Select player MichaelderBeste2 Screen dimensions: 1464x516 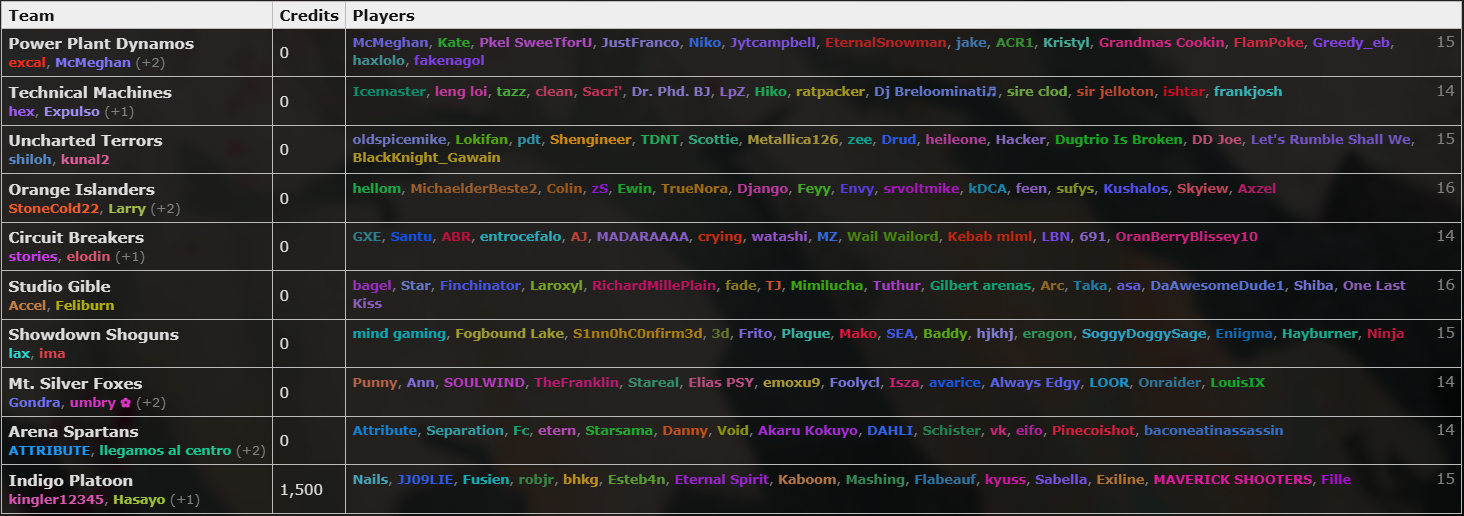point(474,188)
